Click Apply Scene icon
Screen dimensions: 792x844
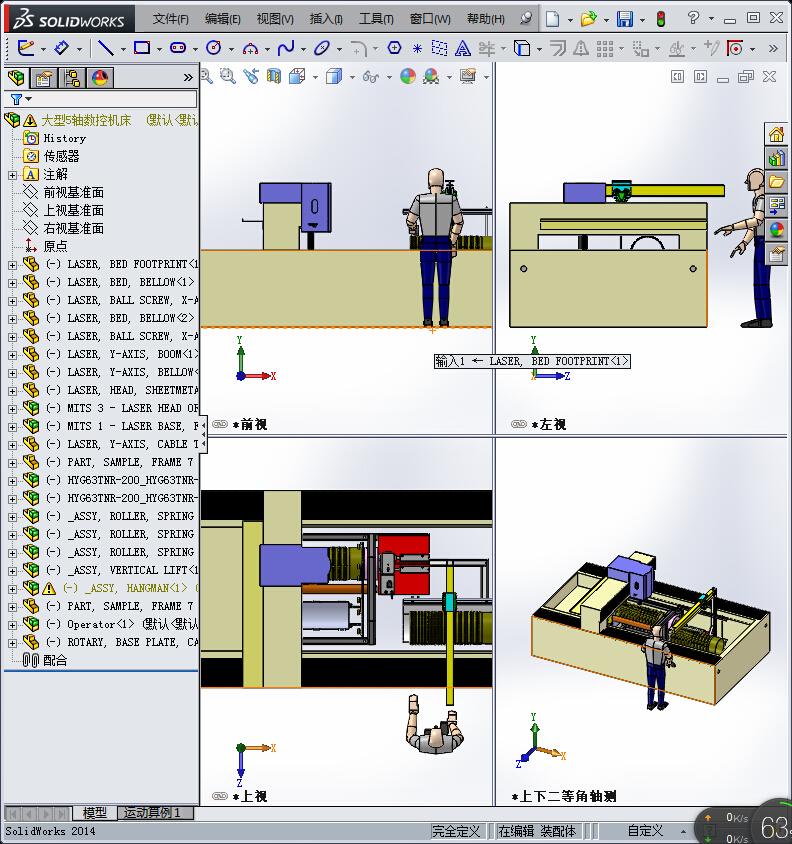431,76
